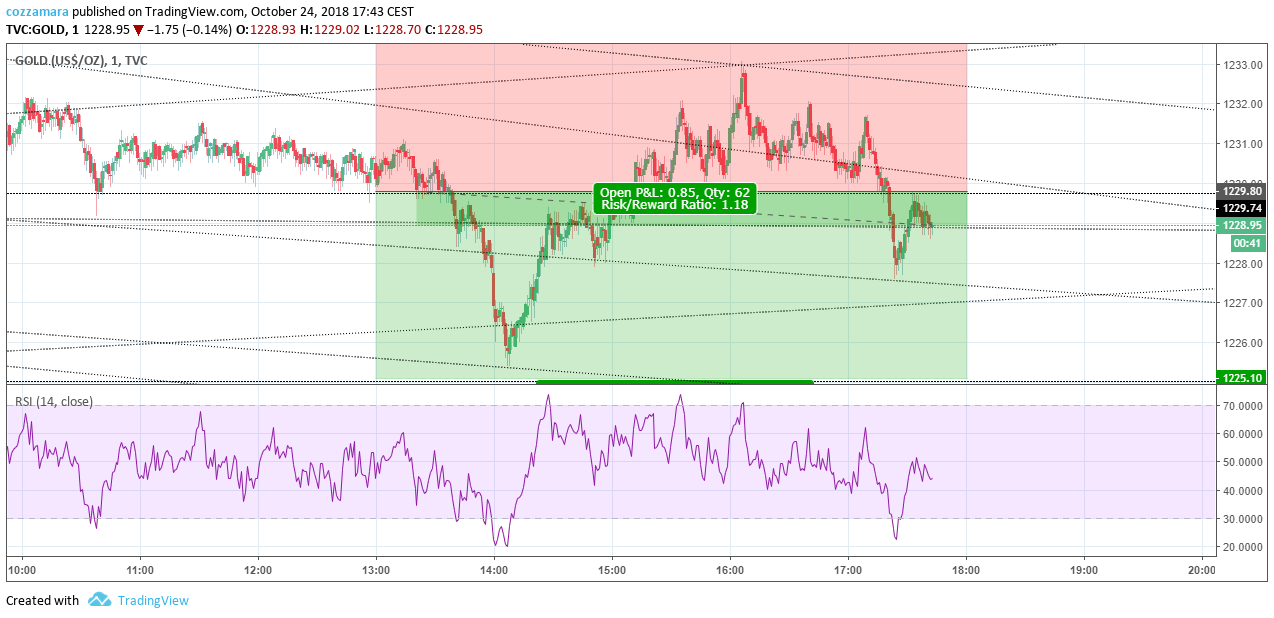Click the RSI 50.0000 level label
The height and width of the screenshot is (618, 1274).
(1243, 462)
